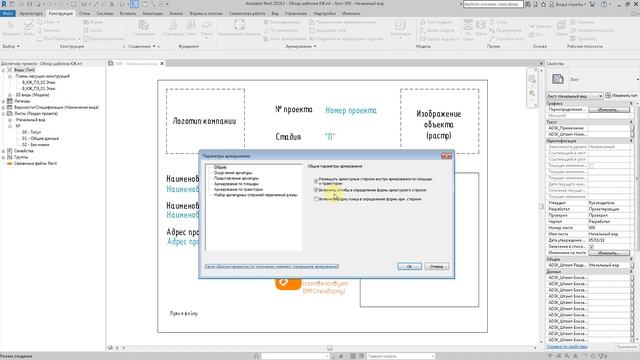Toggle first checkbox 'Размещать арматурные стержни' in dialog
This screenshot has height=360, width=640.
click(x=316, y=180)
